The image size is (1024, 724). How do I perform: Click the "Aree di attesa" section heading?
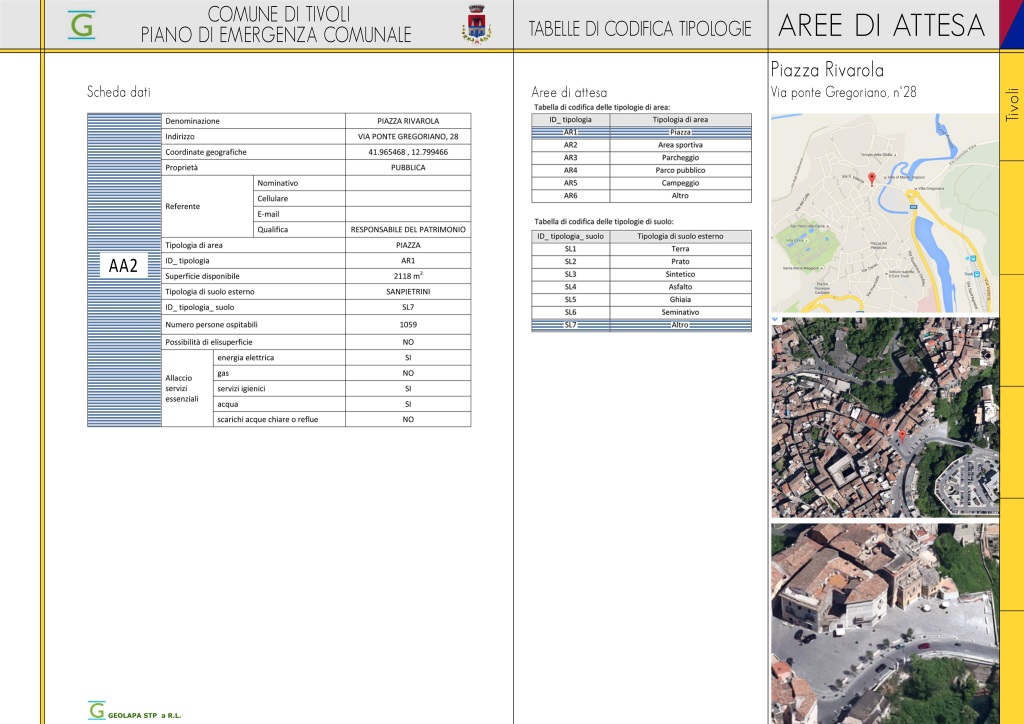pos(569,93)
